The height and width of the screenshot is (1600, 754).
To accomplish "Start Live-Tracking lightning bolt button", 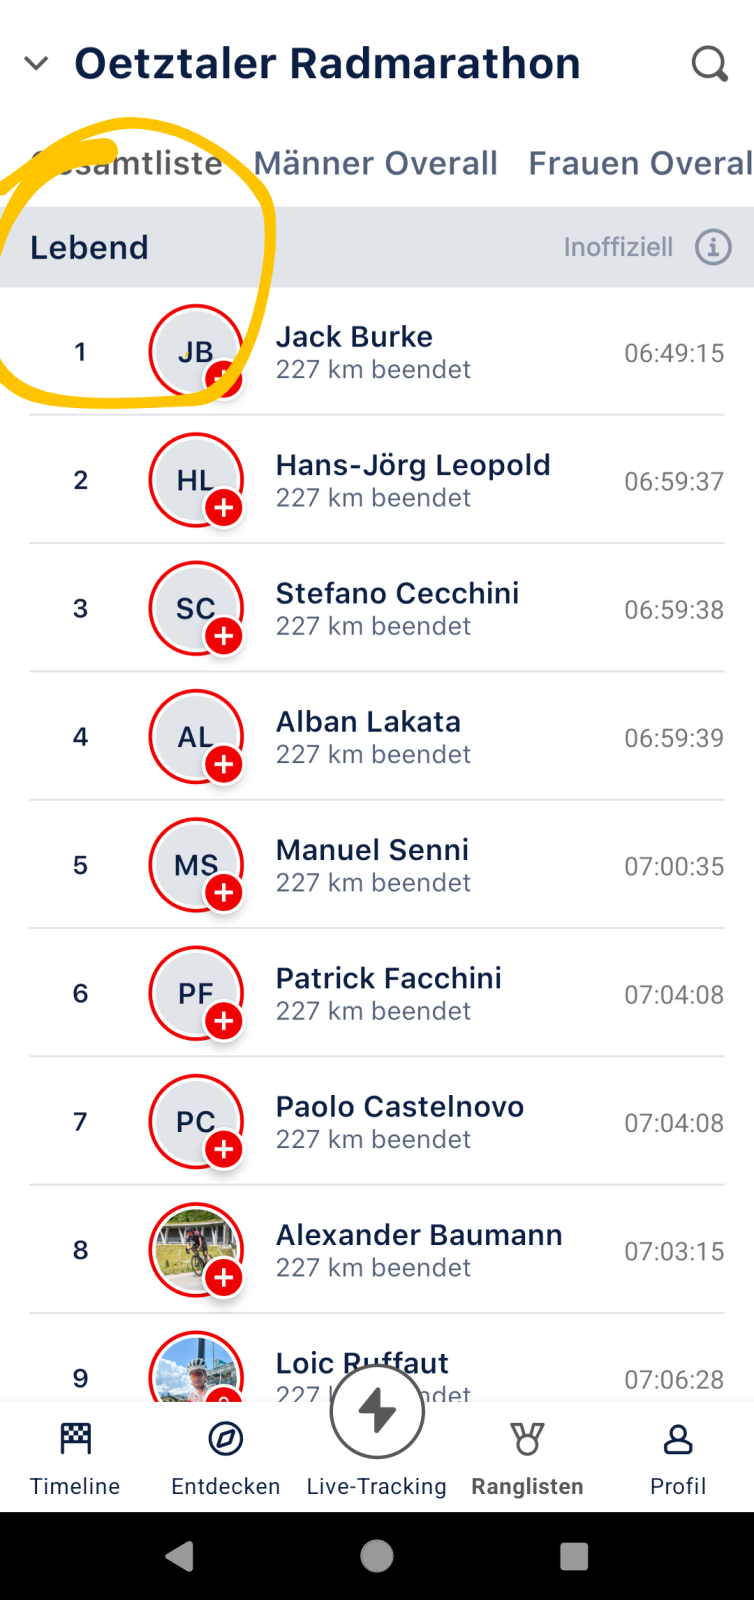I will tap(377, 1411).
